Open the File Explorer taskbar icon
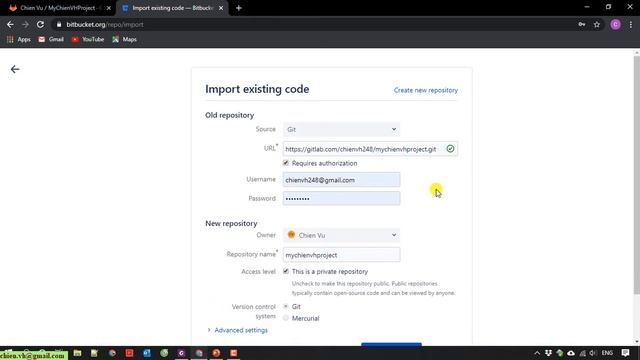 (77, 353)
